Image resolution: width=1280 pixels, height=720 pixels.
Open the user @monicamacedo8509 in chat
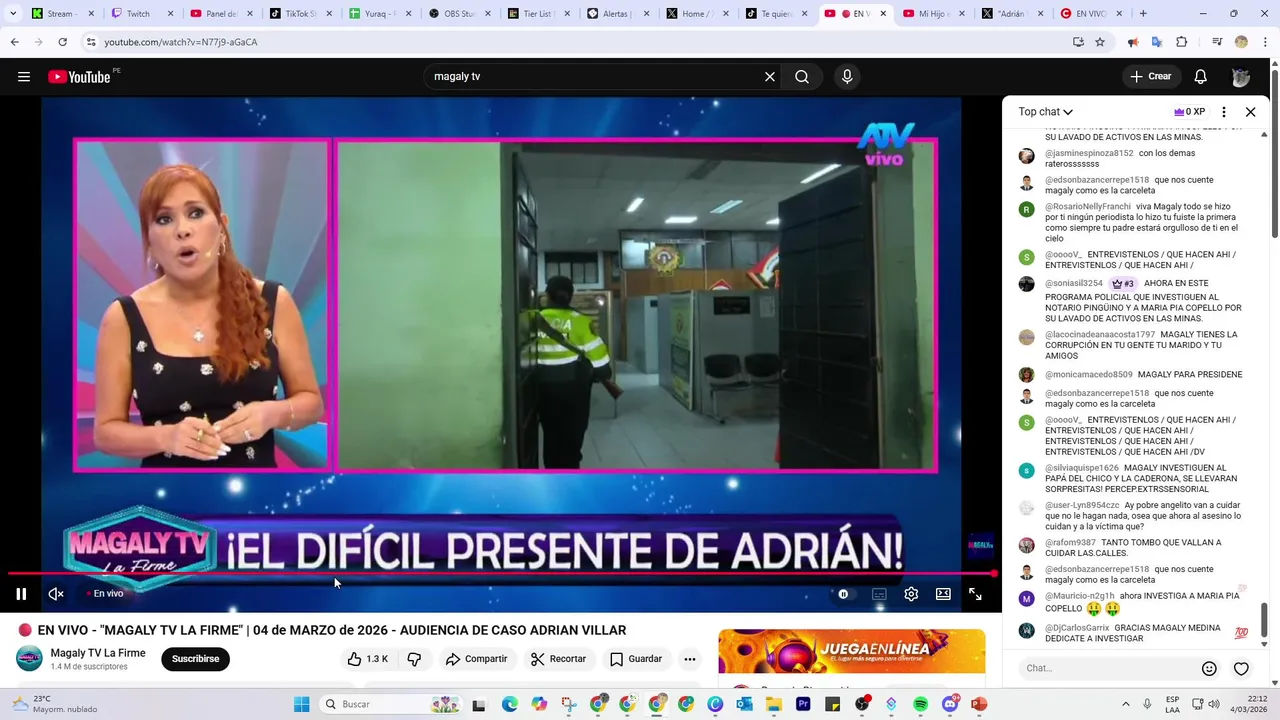click(x=1089, y=375)
